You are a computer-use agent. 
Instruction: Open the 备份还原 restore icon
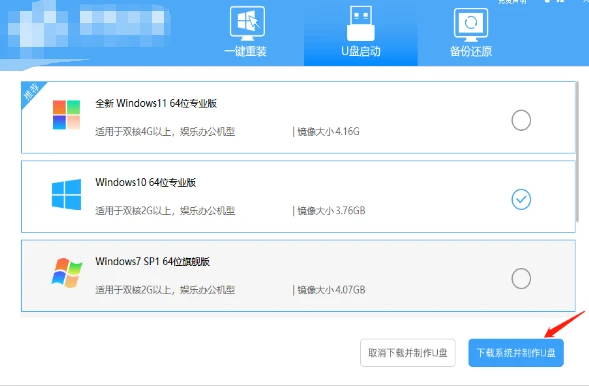click(471, 25)
